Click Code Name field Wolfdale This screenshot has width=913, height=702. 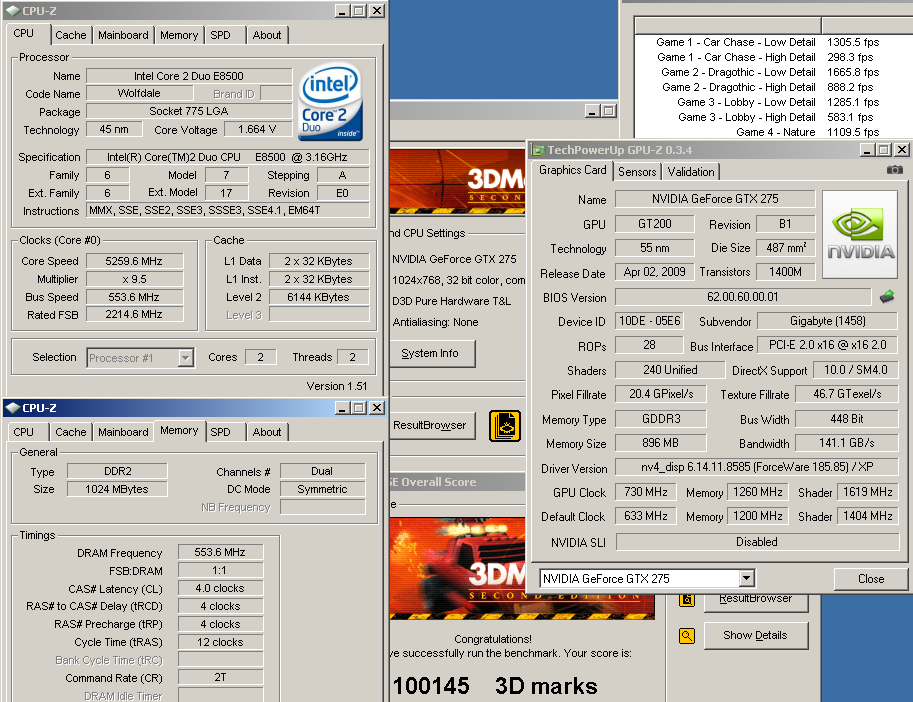[x=139, y=93]
